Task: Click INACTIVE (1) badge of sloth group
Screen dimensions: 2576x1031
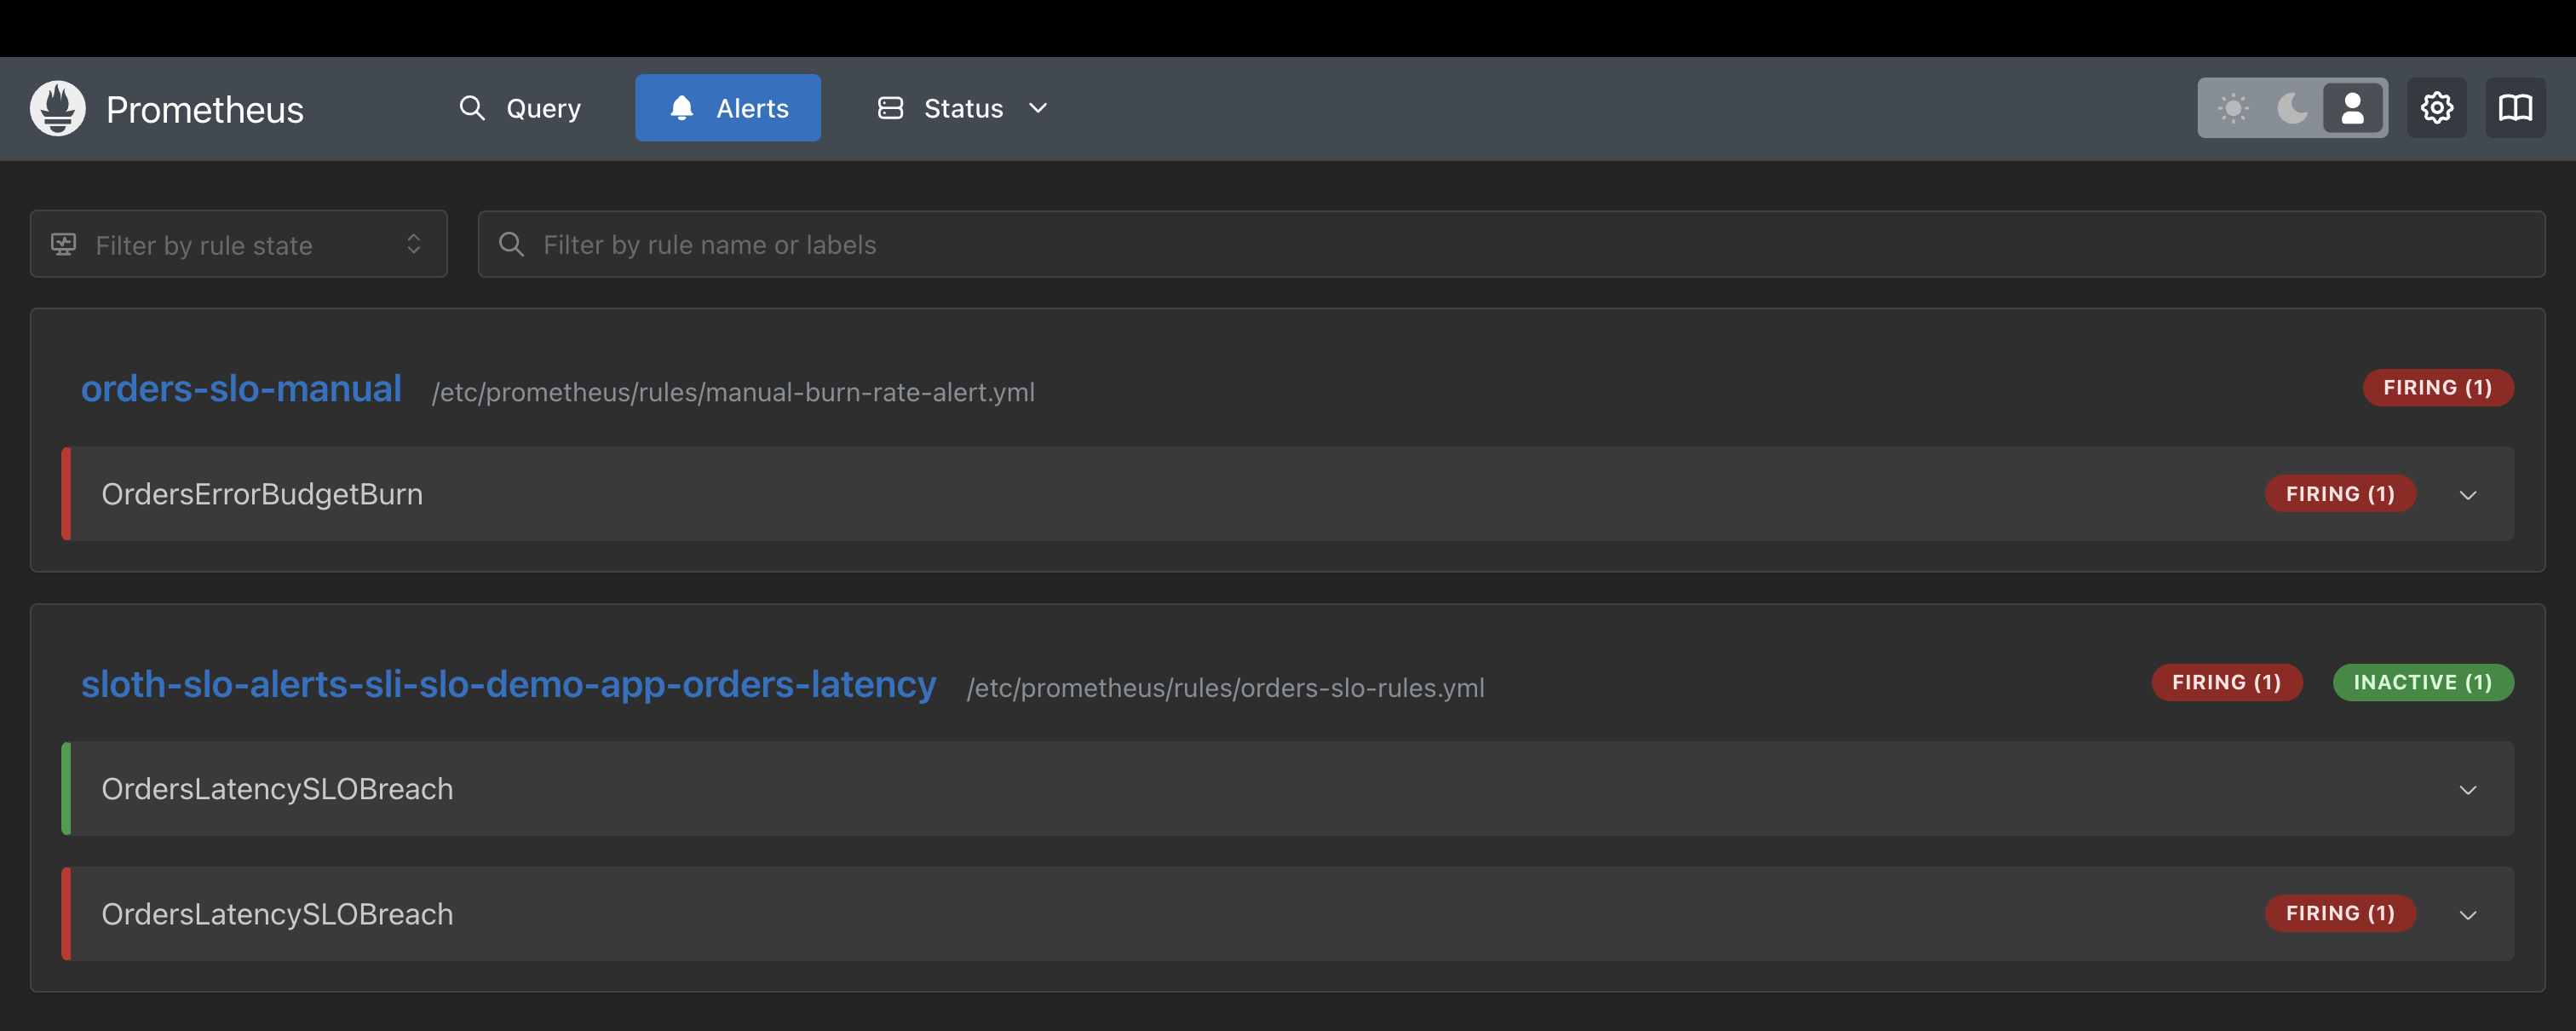Action: click(2422, 683)
